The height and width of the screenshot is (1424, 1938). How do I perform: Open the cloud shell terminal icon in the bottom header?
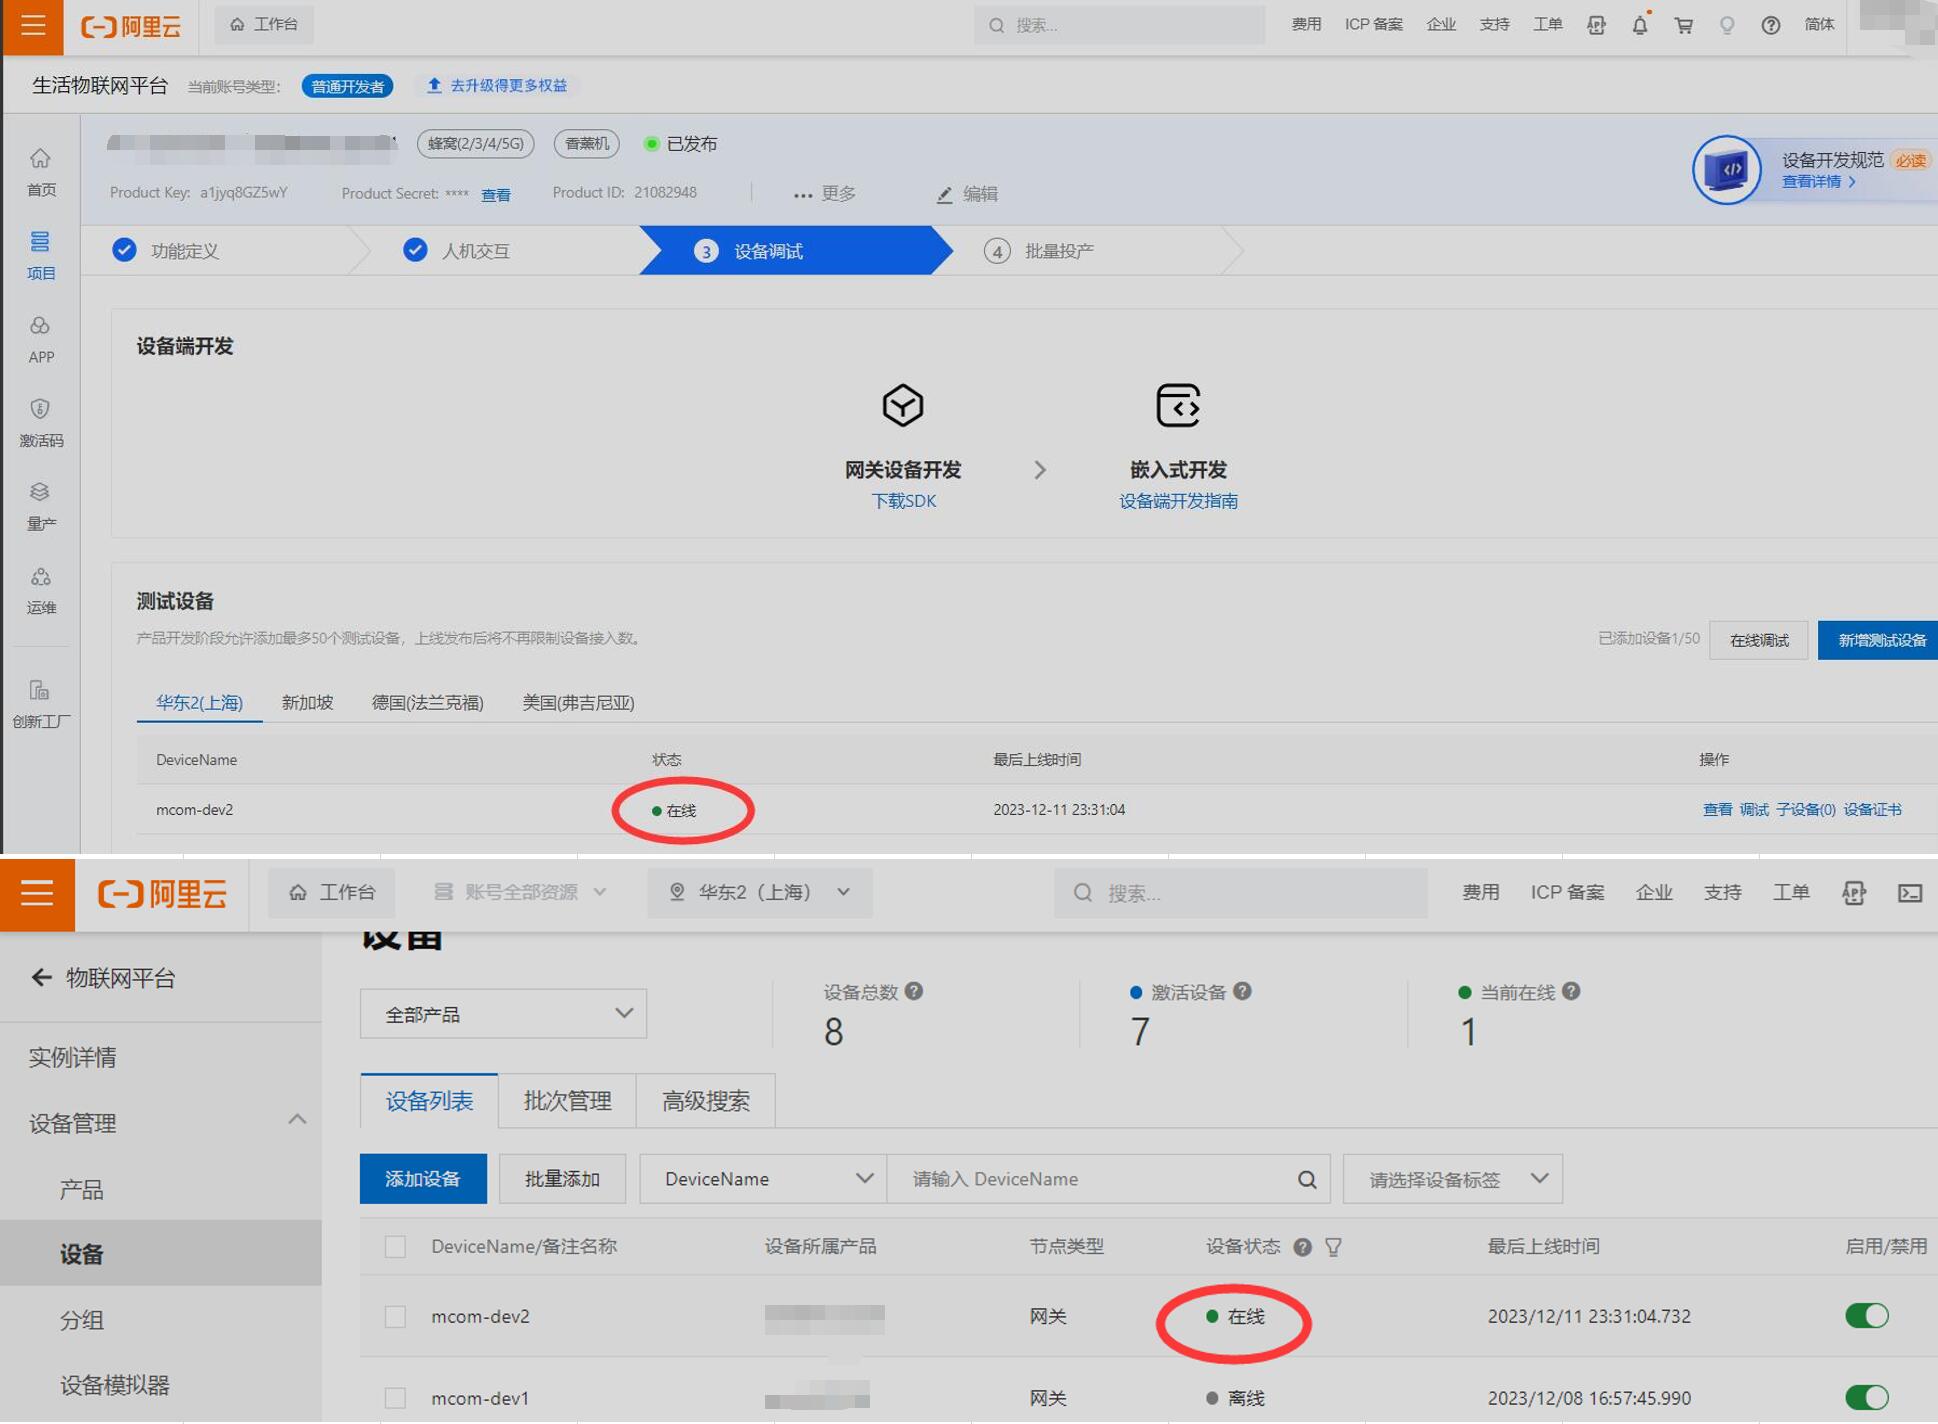1910,893
